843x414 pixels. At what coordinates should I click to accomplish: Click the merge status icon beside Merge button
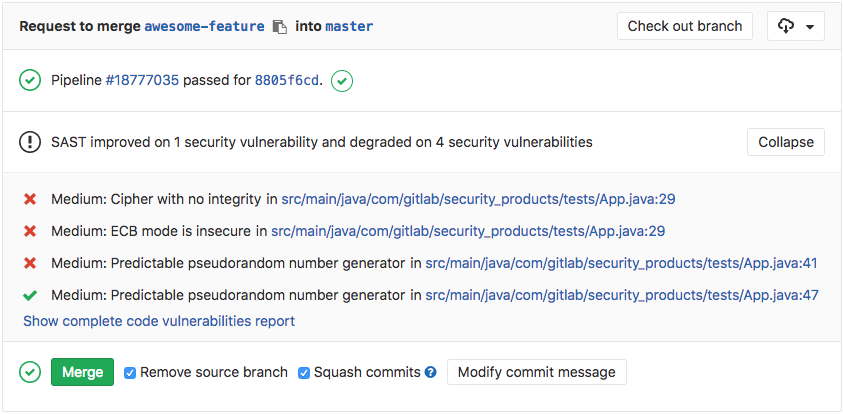tap(30, 372)
